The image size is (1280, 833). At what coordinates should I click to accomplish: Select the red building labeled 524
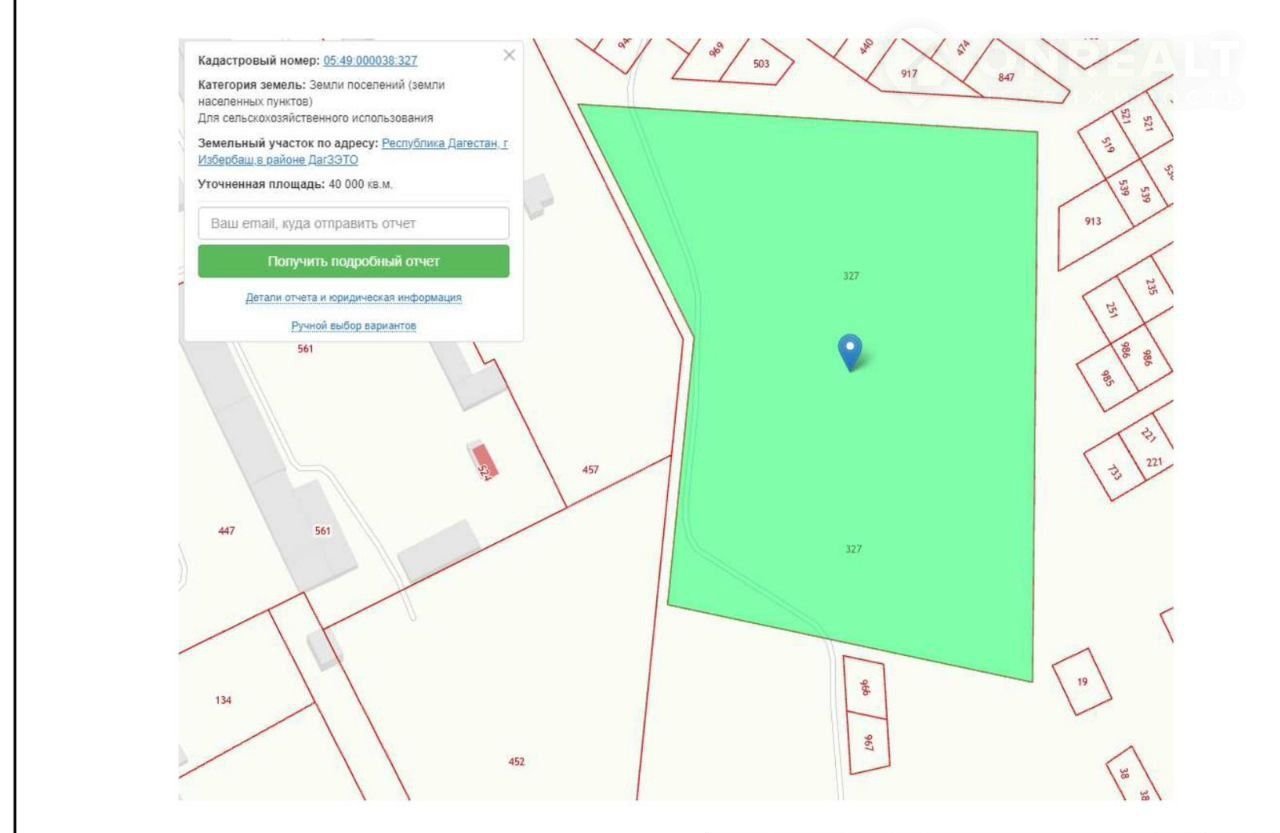tap(485, 459)
